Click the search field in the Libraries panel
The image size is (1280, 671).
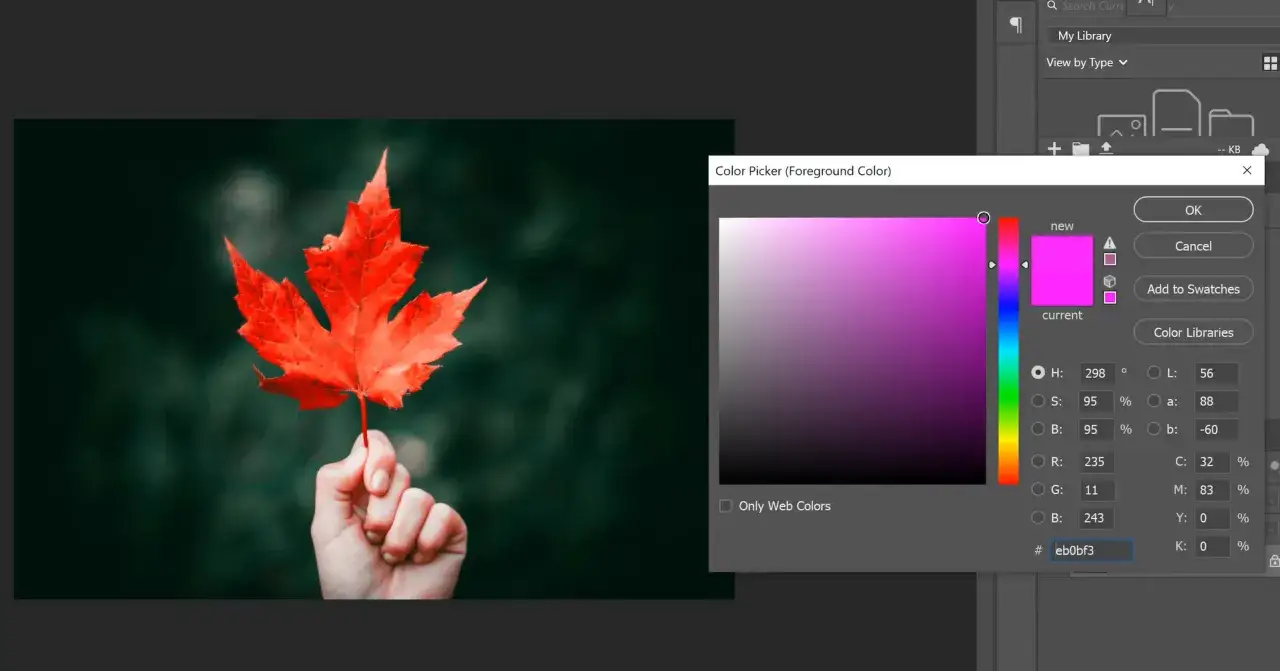(1090, 6)
